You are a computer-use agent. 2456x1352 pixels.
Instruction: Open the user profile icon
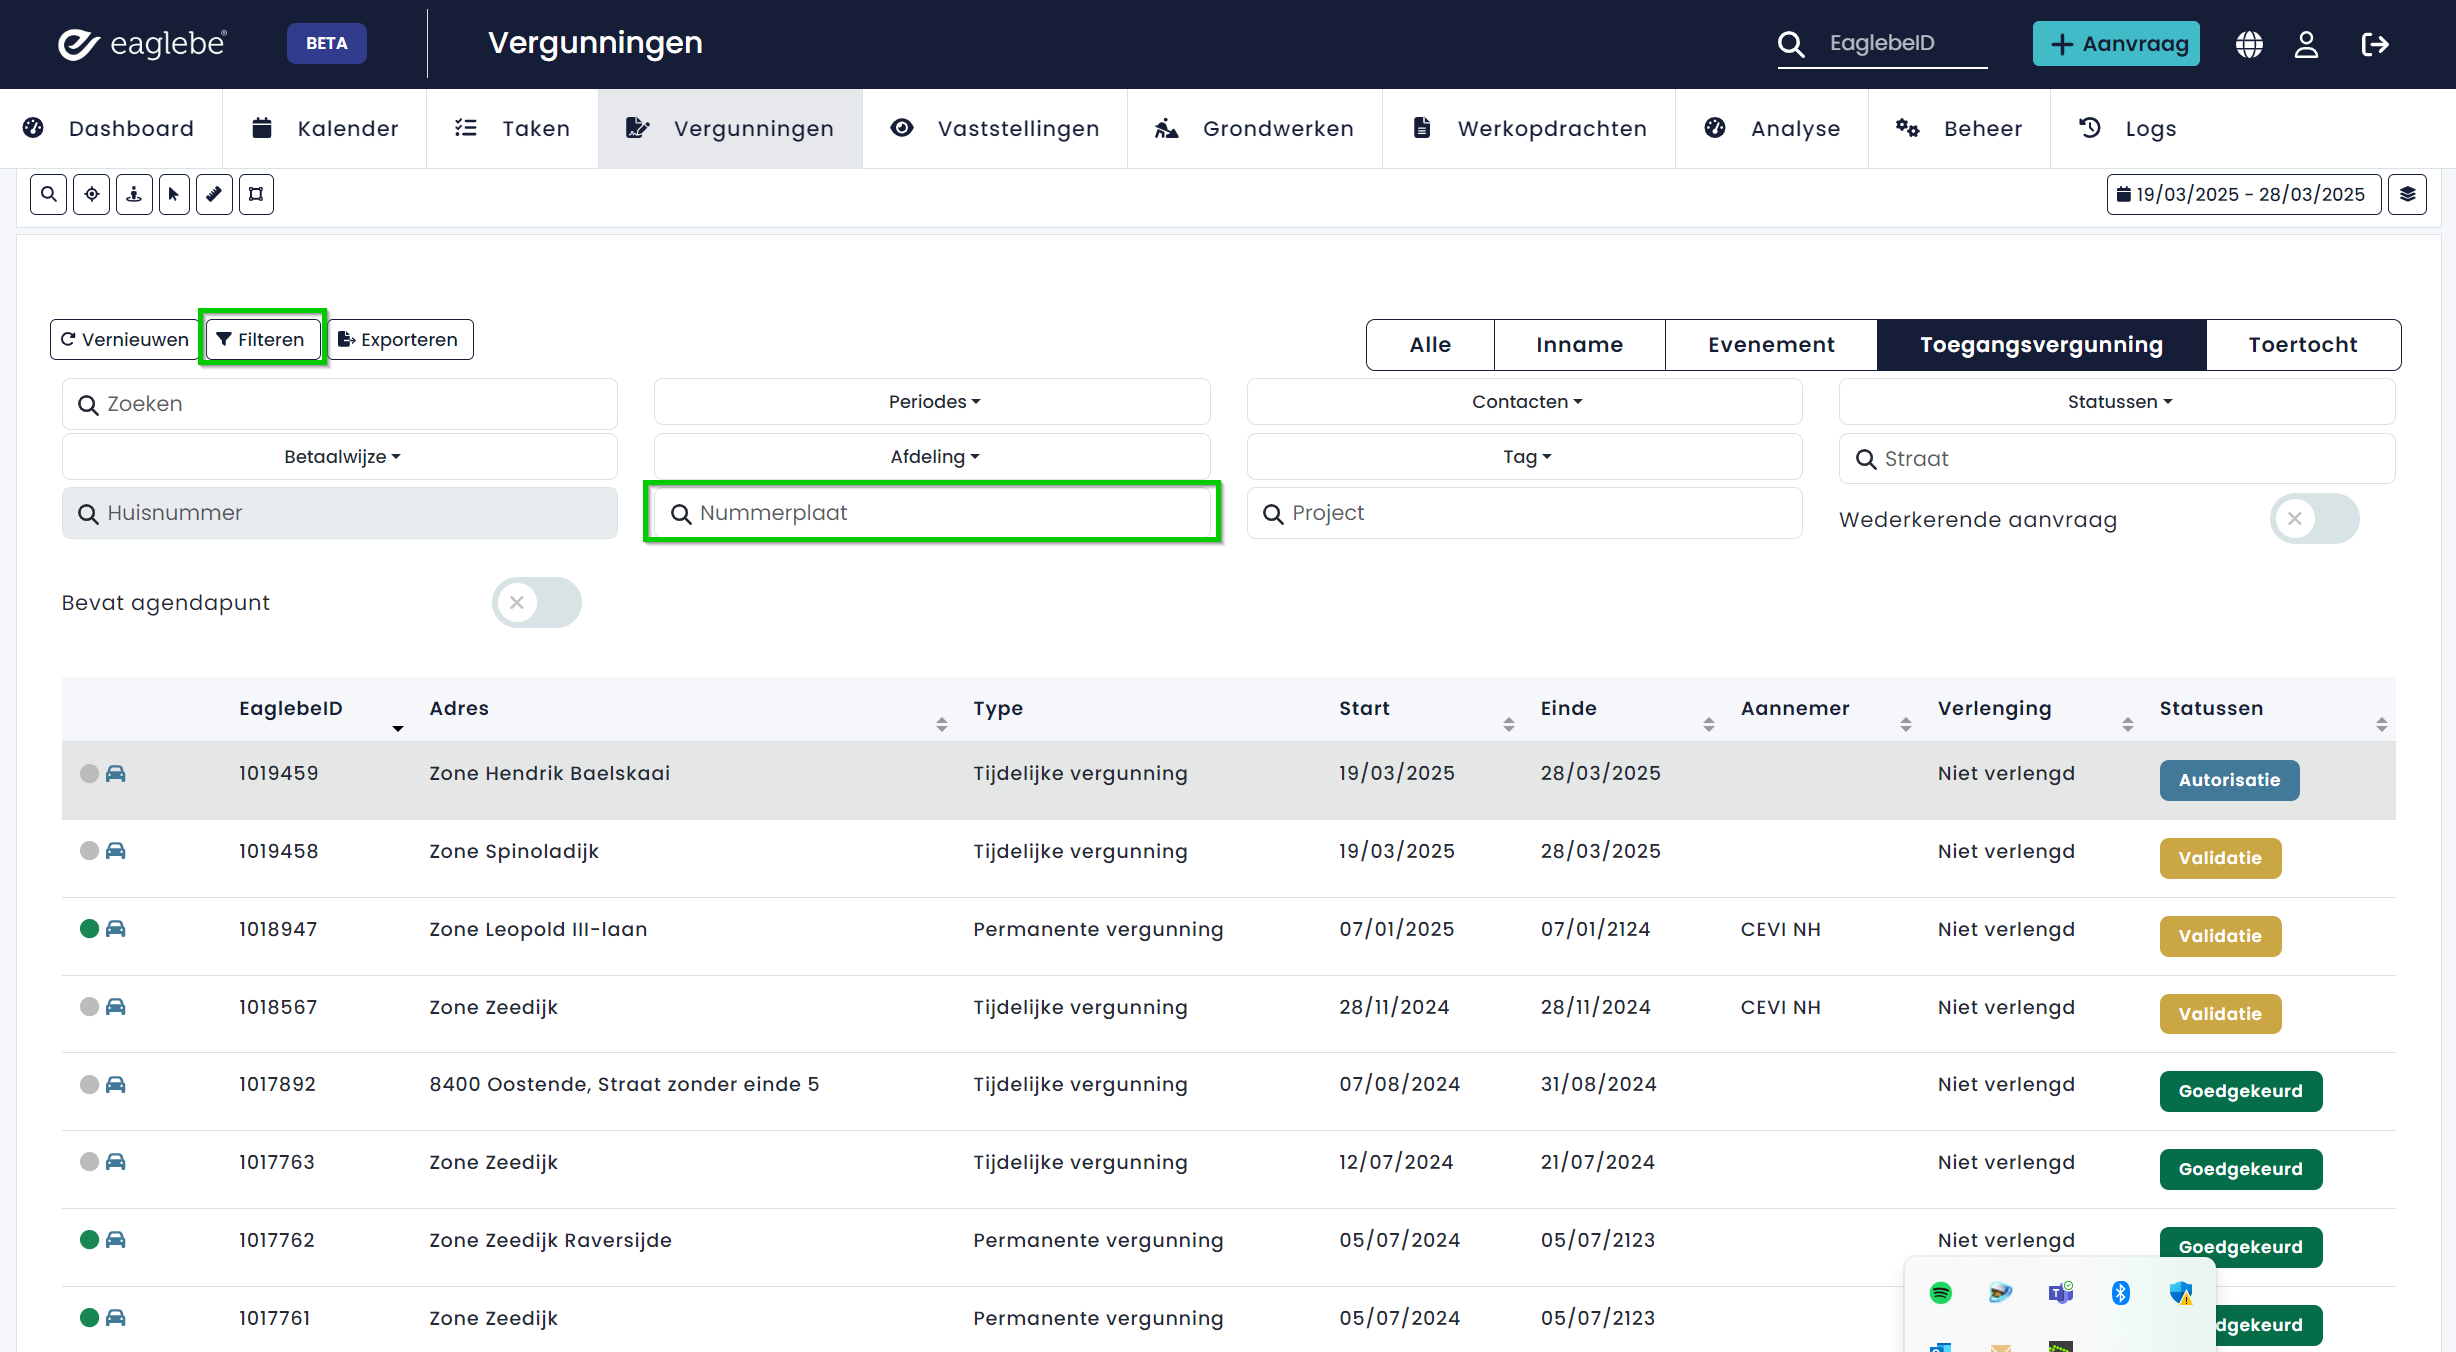point(2306,44)
